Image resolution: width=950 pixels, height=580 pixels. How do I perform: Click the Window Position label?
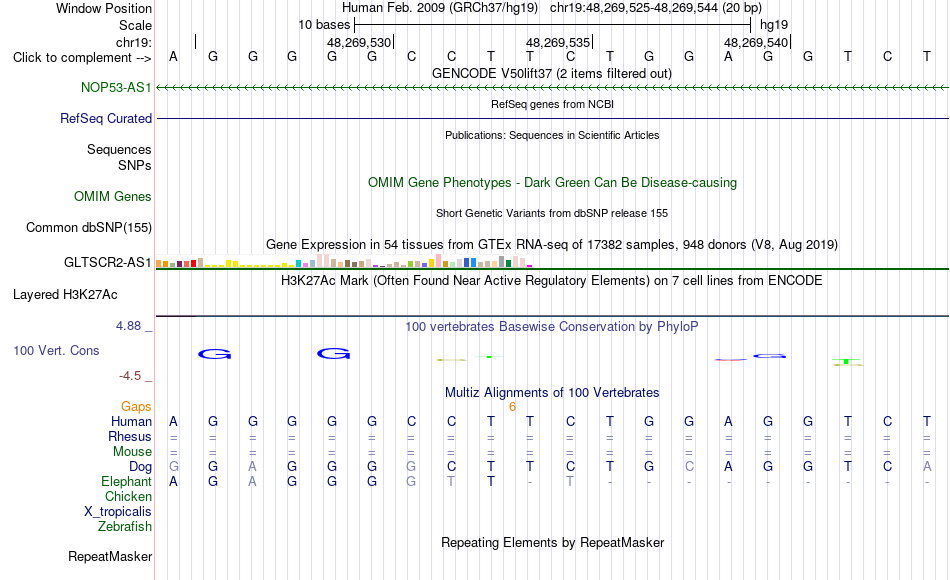point(104,9)
